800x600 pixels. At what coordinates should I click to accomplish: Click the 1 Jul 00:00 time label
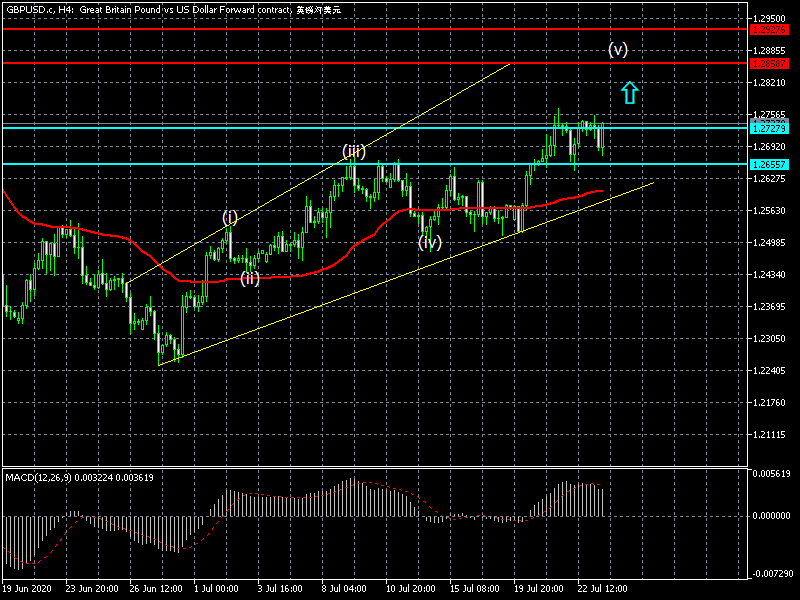[216, 588]
